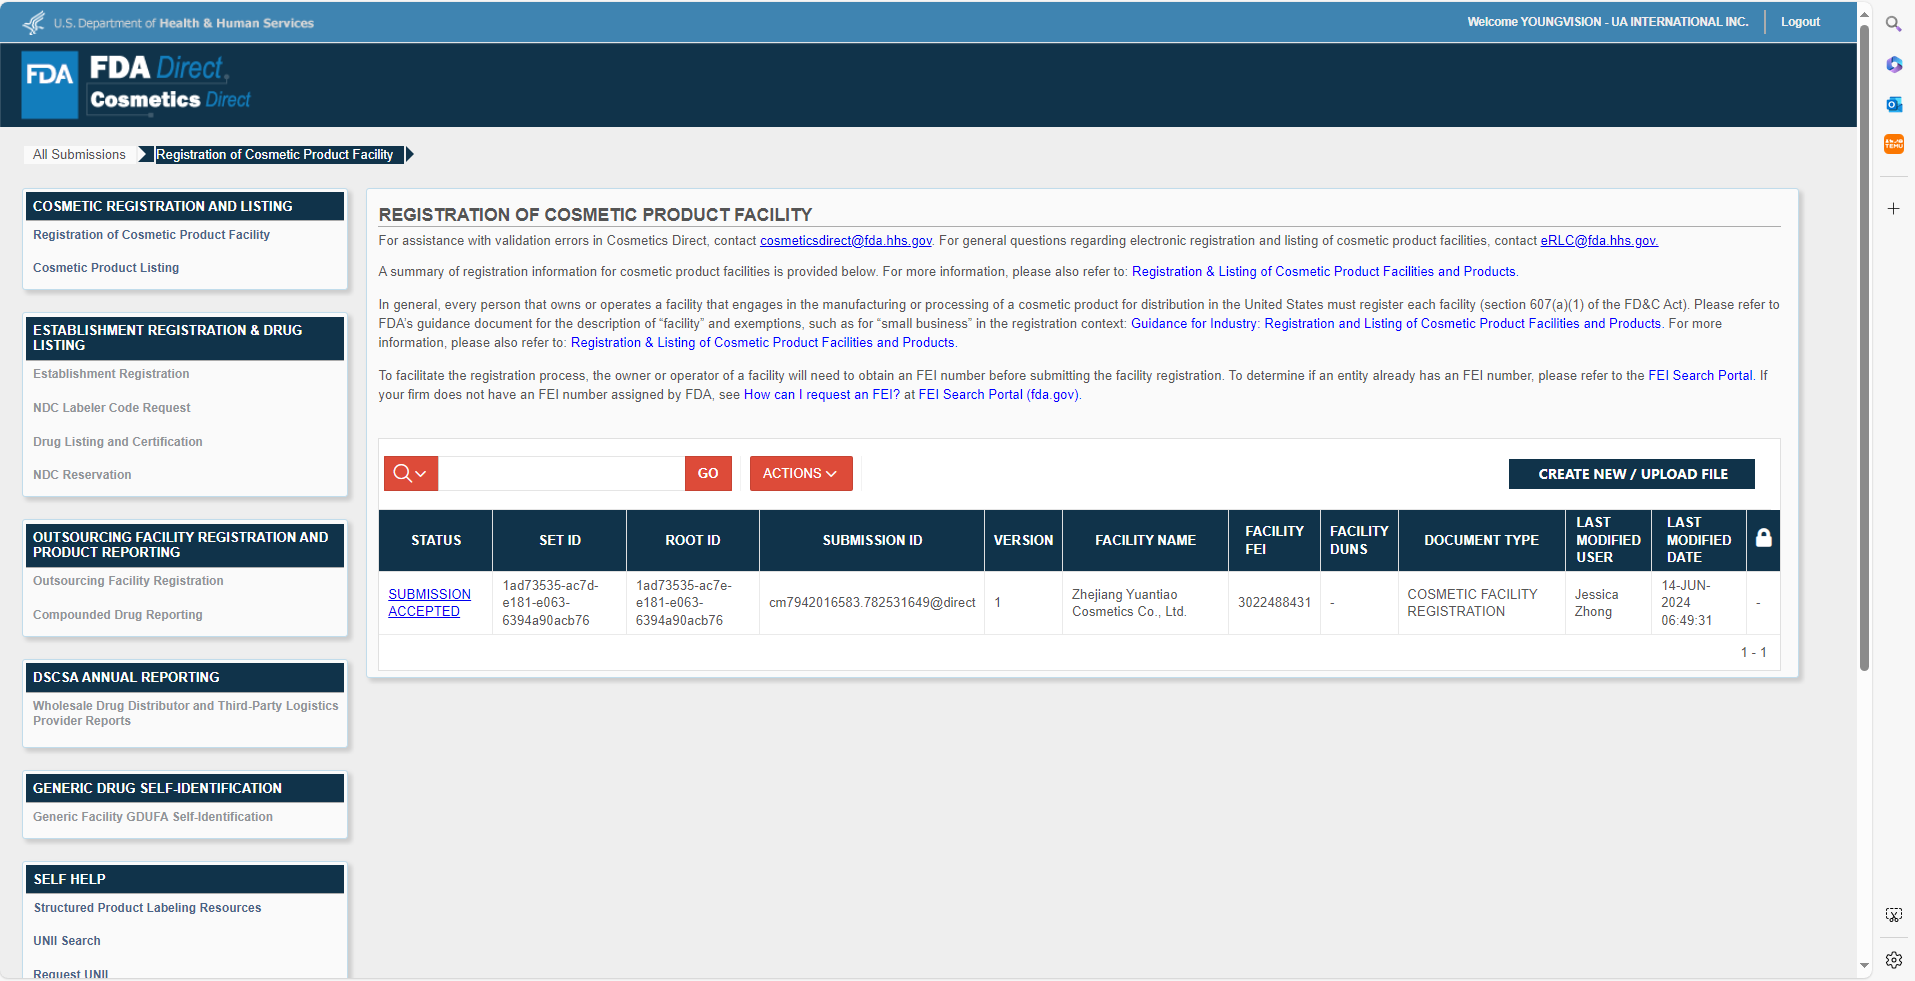Open the Outlook sidebar icon
The width and height of the screenshot is (1915, 981).
pyautogui.click(x=1894, y=104)
